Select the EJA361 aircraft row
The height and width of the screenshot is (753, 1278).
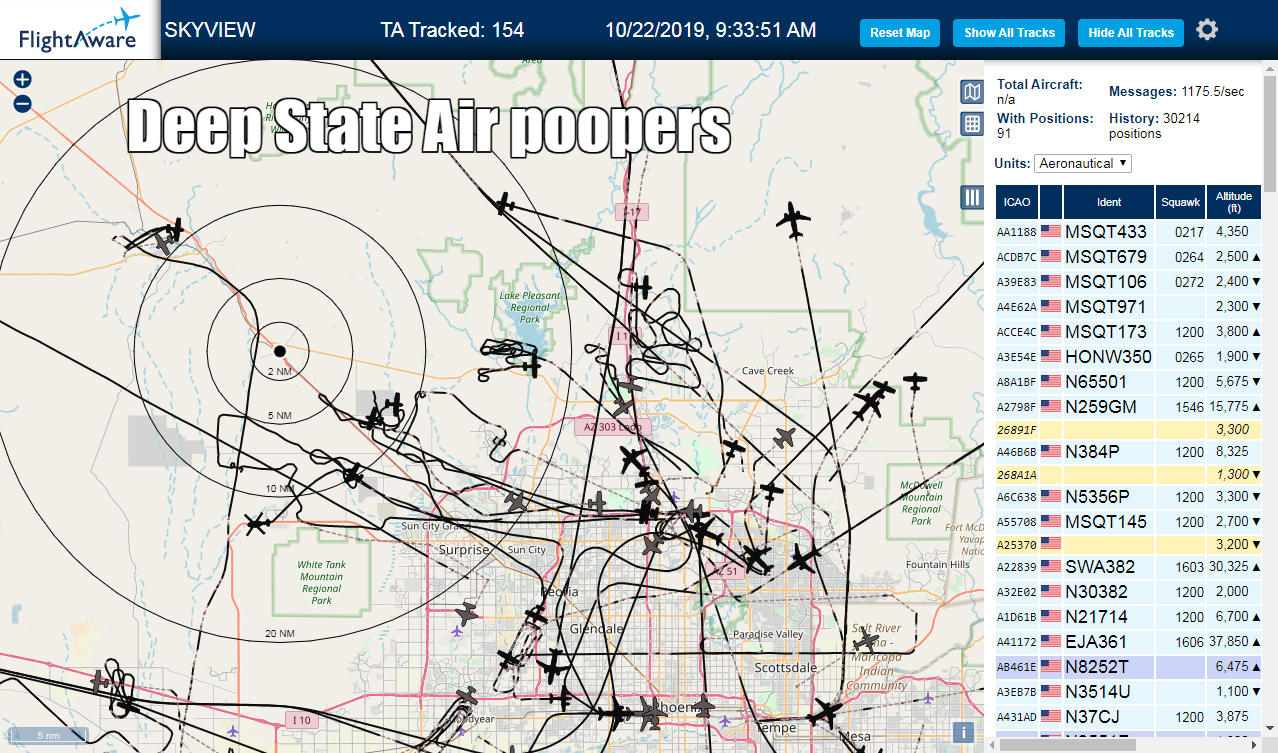(1128, 642)
